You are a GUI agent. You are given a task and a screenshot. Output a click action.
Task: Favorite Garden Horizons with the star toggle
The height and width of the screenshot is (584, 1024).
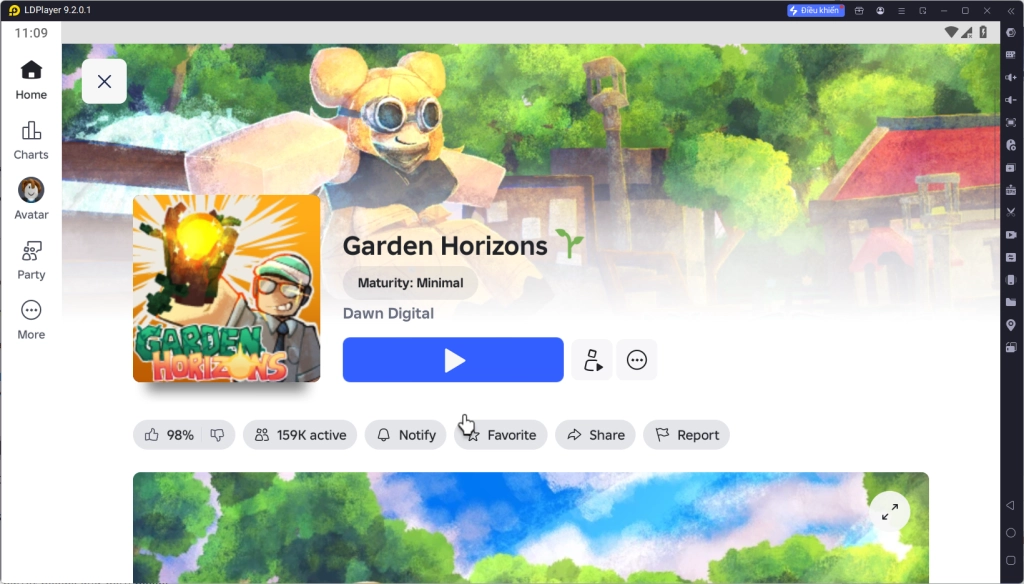tap(500, 434)
